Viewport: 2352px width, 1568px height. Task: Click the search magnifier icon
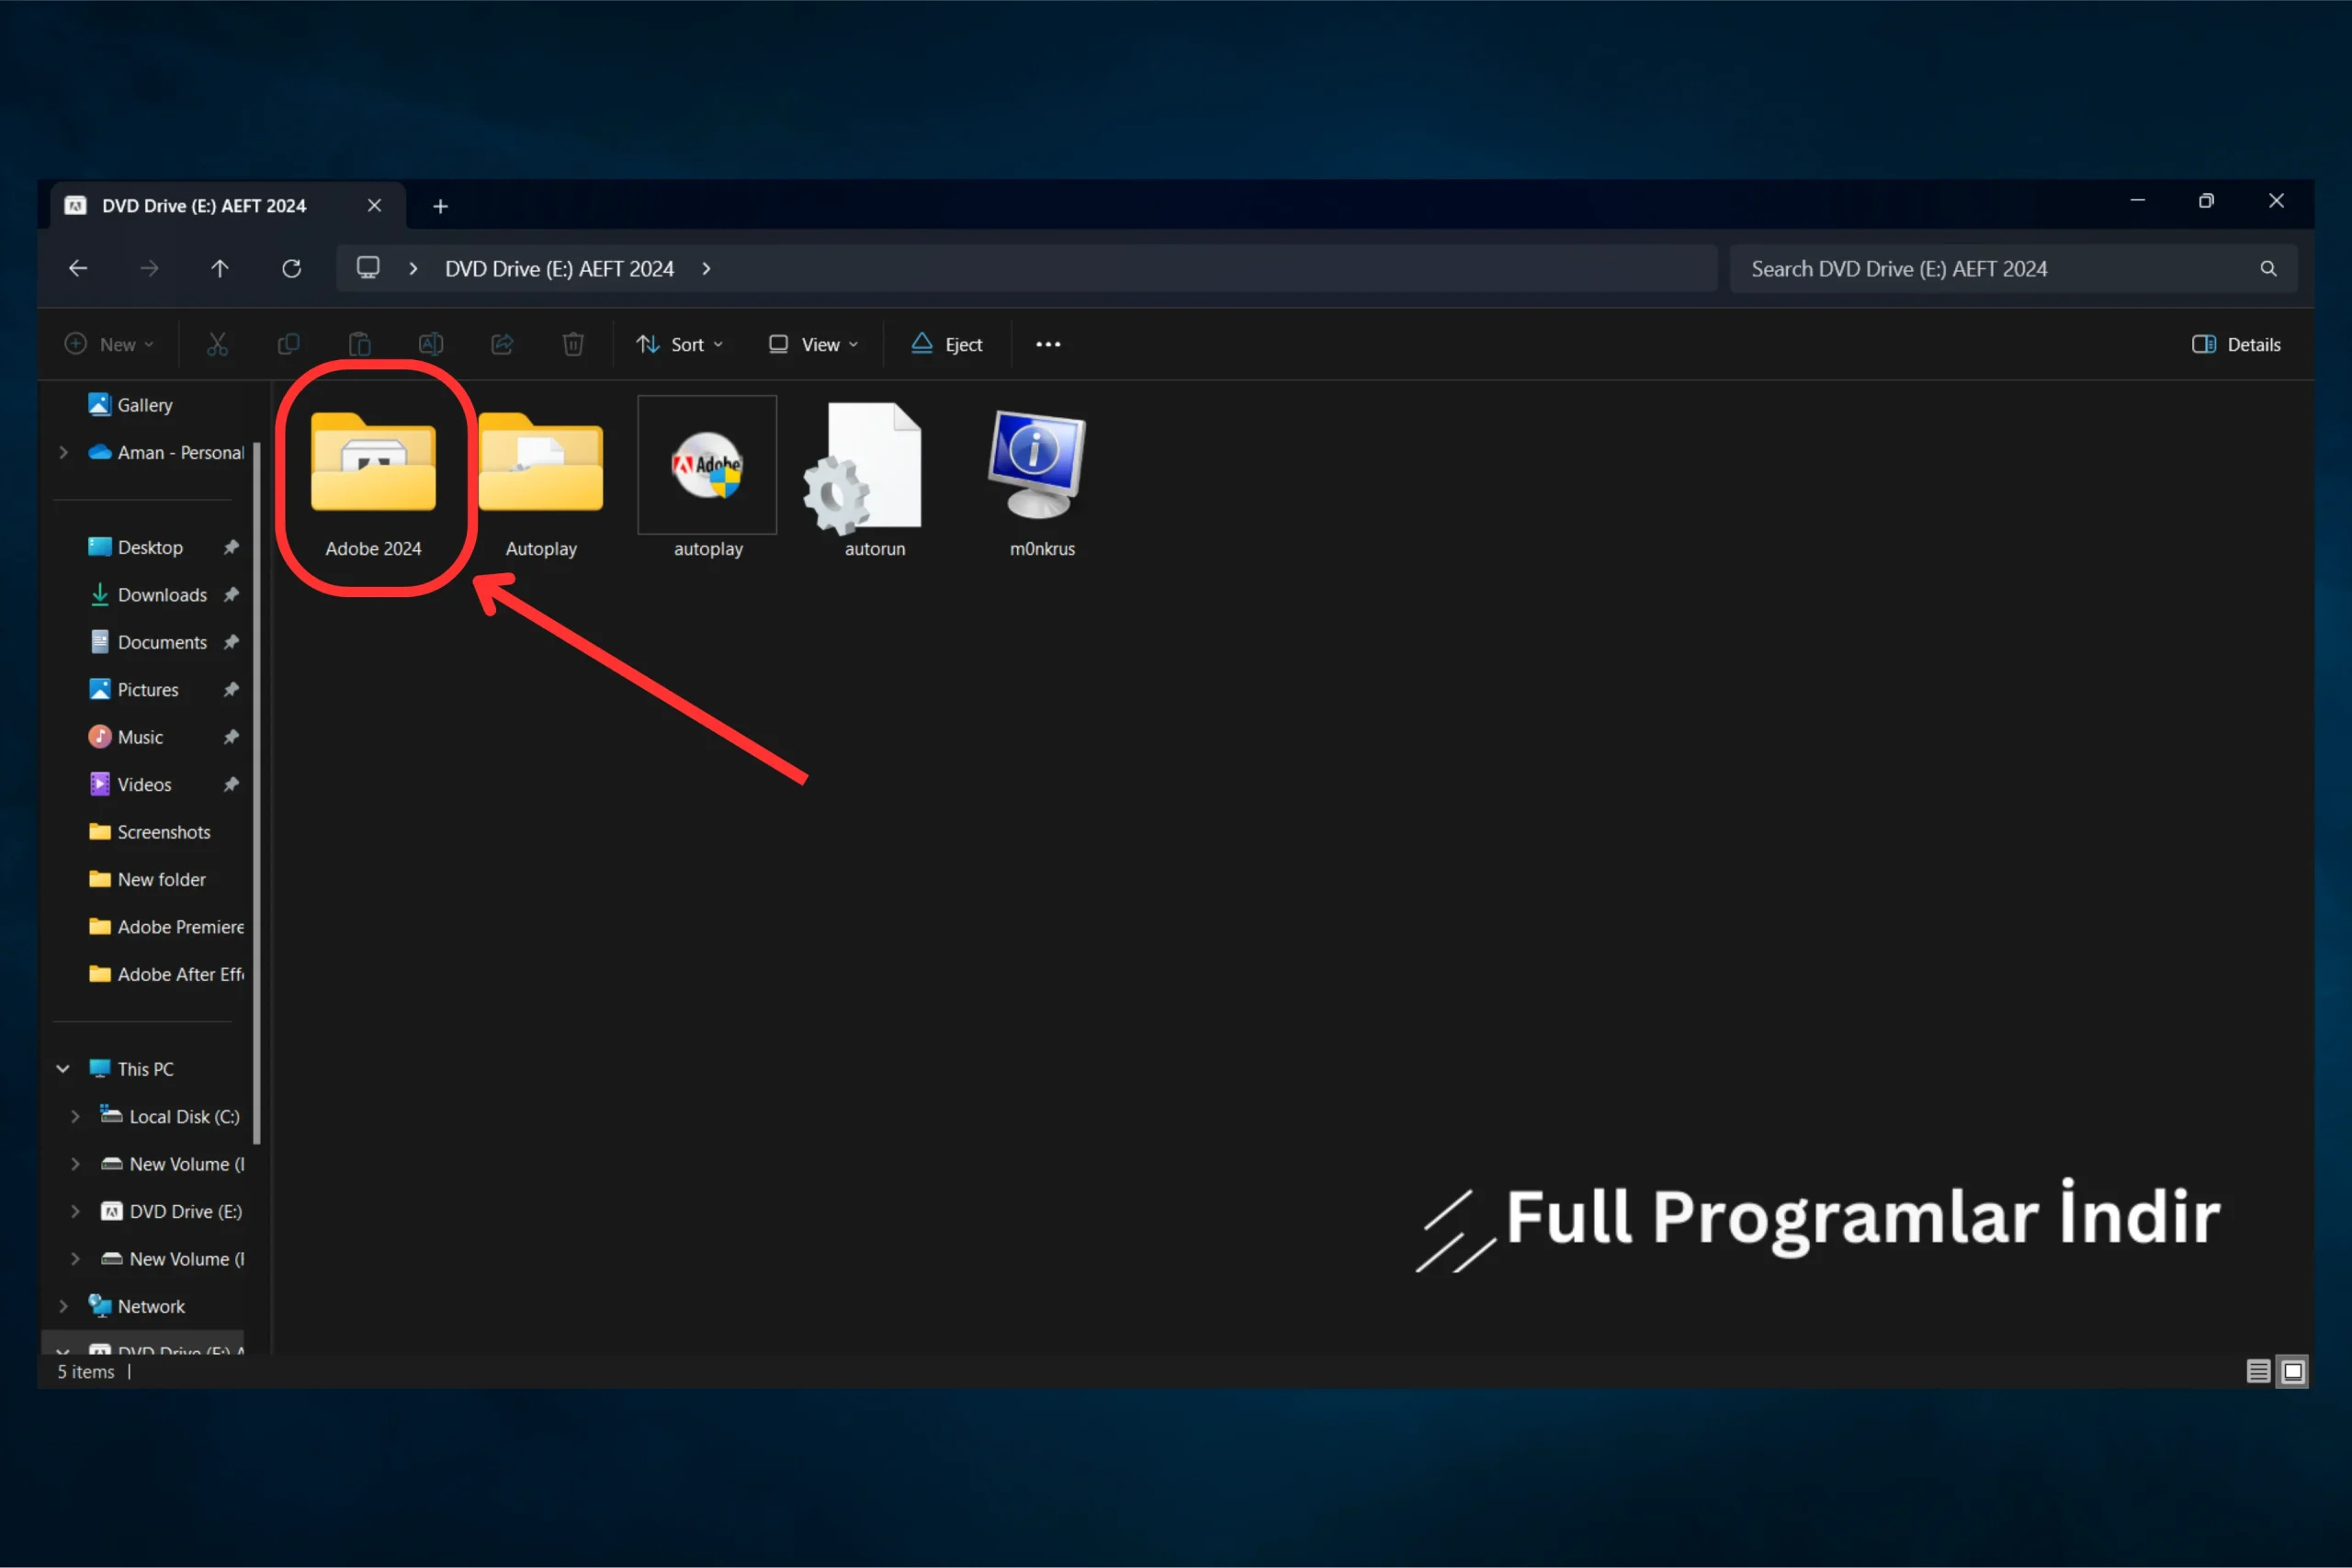2268,268
